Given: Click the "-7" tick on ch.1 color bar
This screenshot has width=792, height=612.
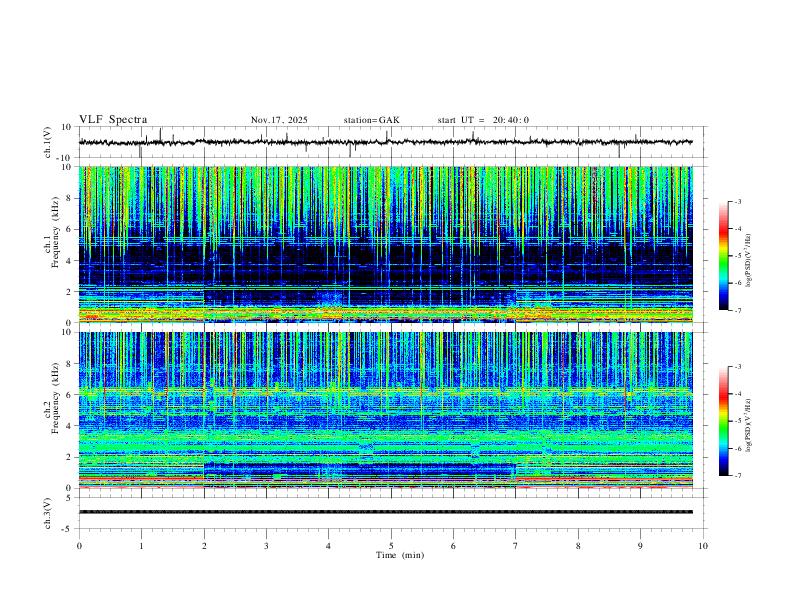Looking at the screenshot, I should 737,310.
